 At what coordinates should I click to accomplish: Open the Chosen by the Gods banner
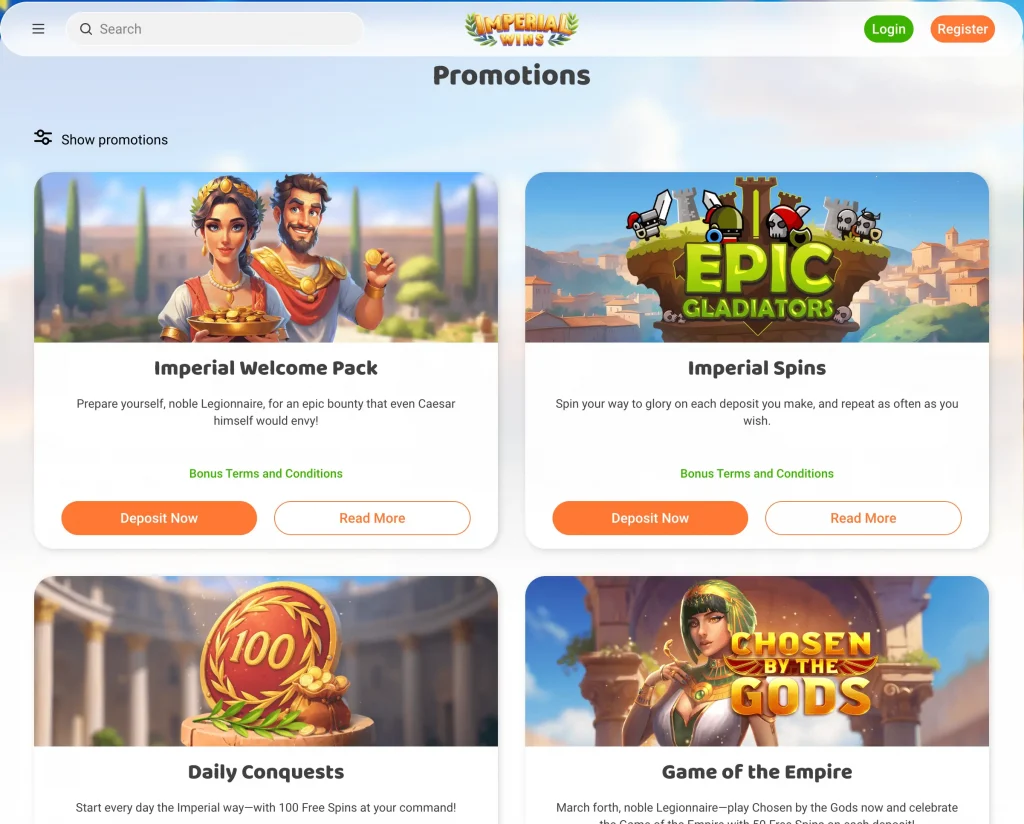[x=757, y=661]
